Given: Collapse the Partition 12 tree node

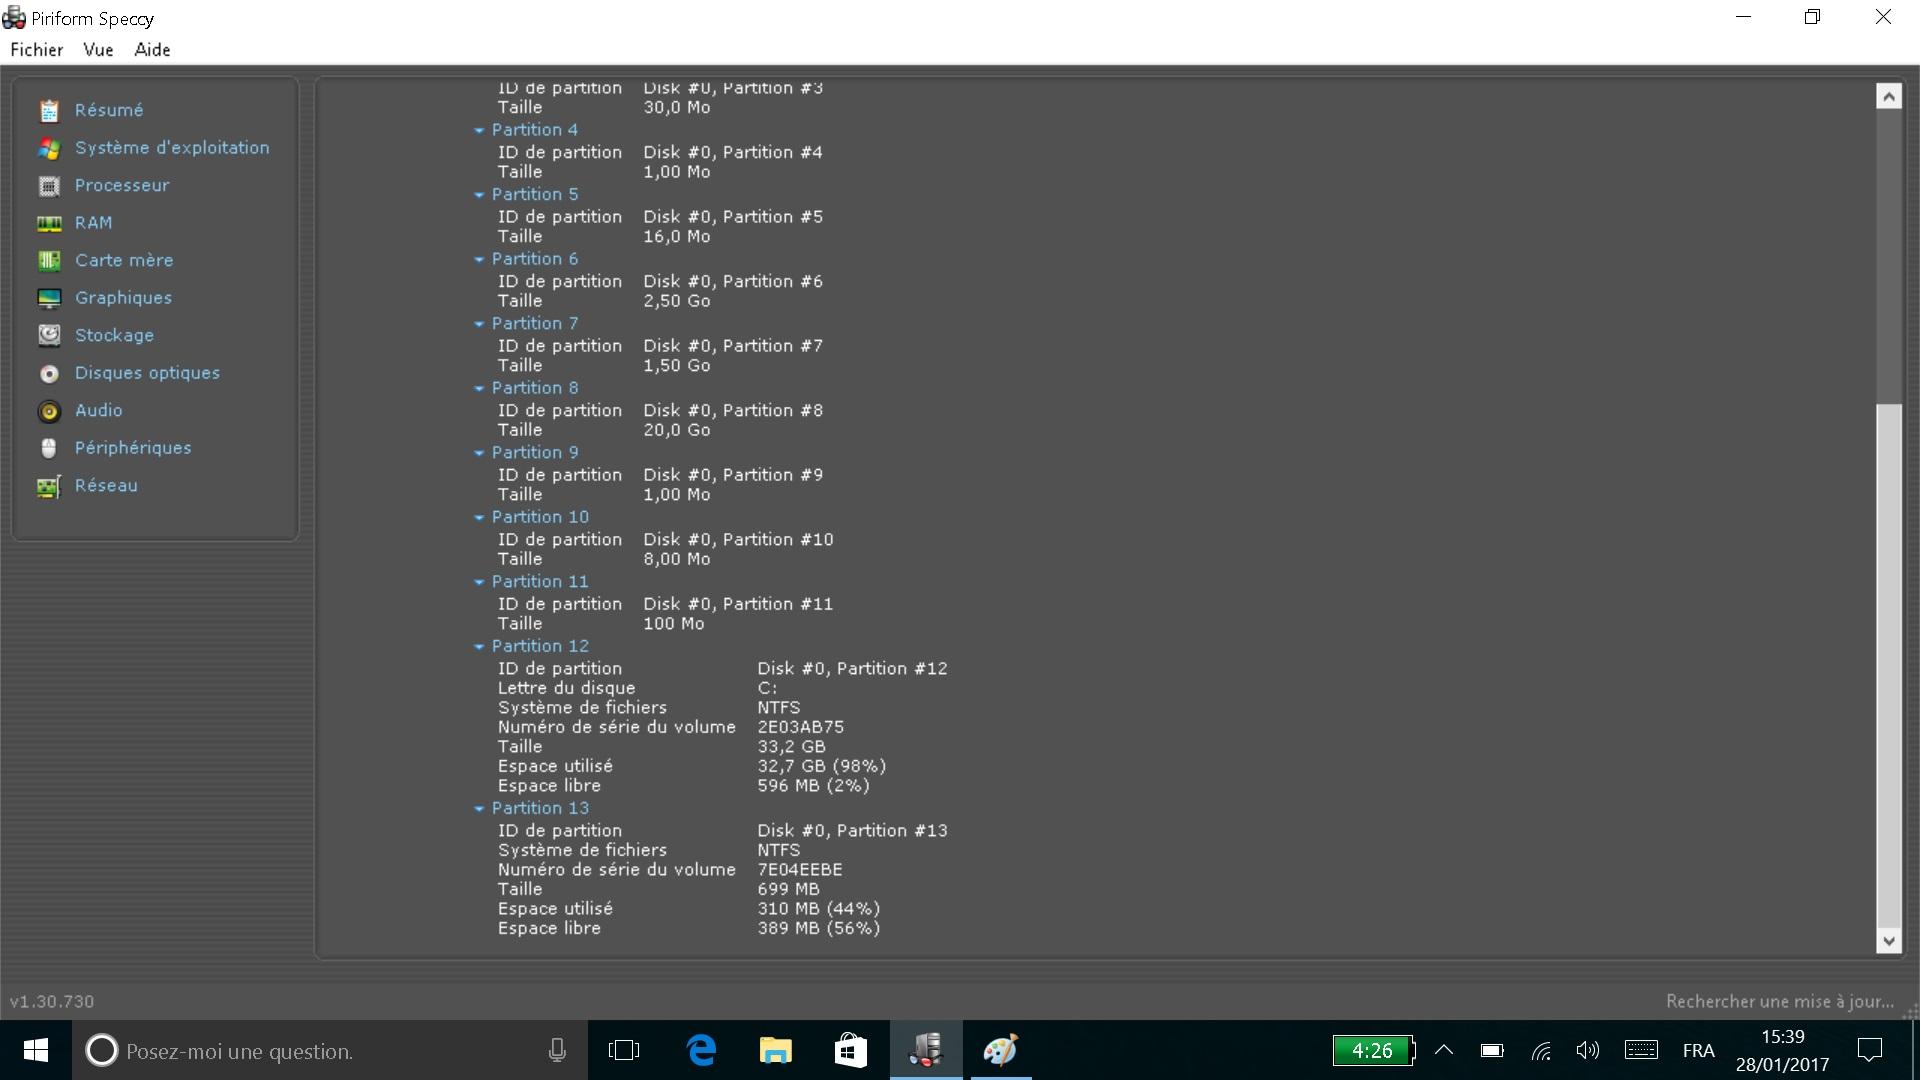Looking at the screenshot, I should pos(479,647).
